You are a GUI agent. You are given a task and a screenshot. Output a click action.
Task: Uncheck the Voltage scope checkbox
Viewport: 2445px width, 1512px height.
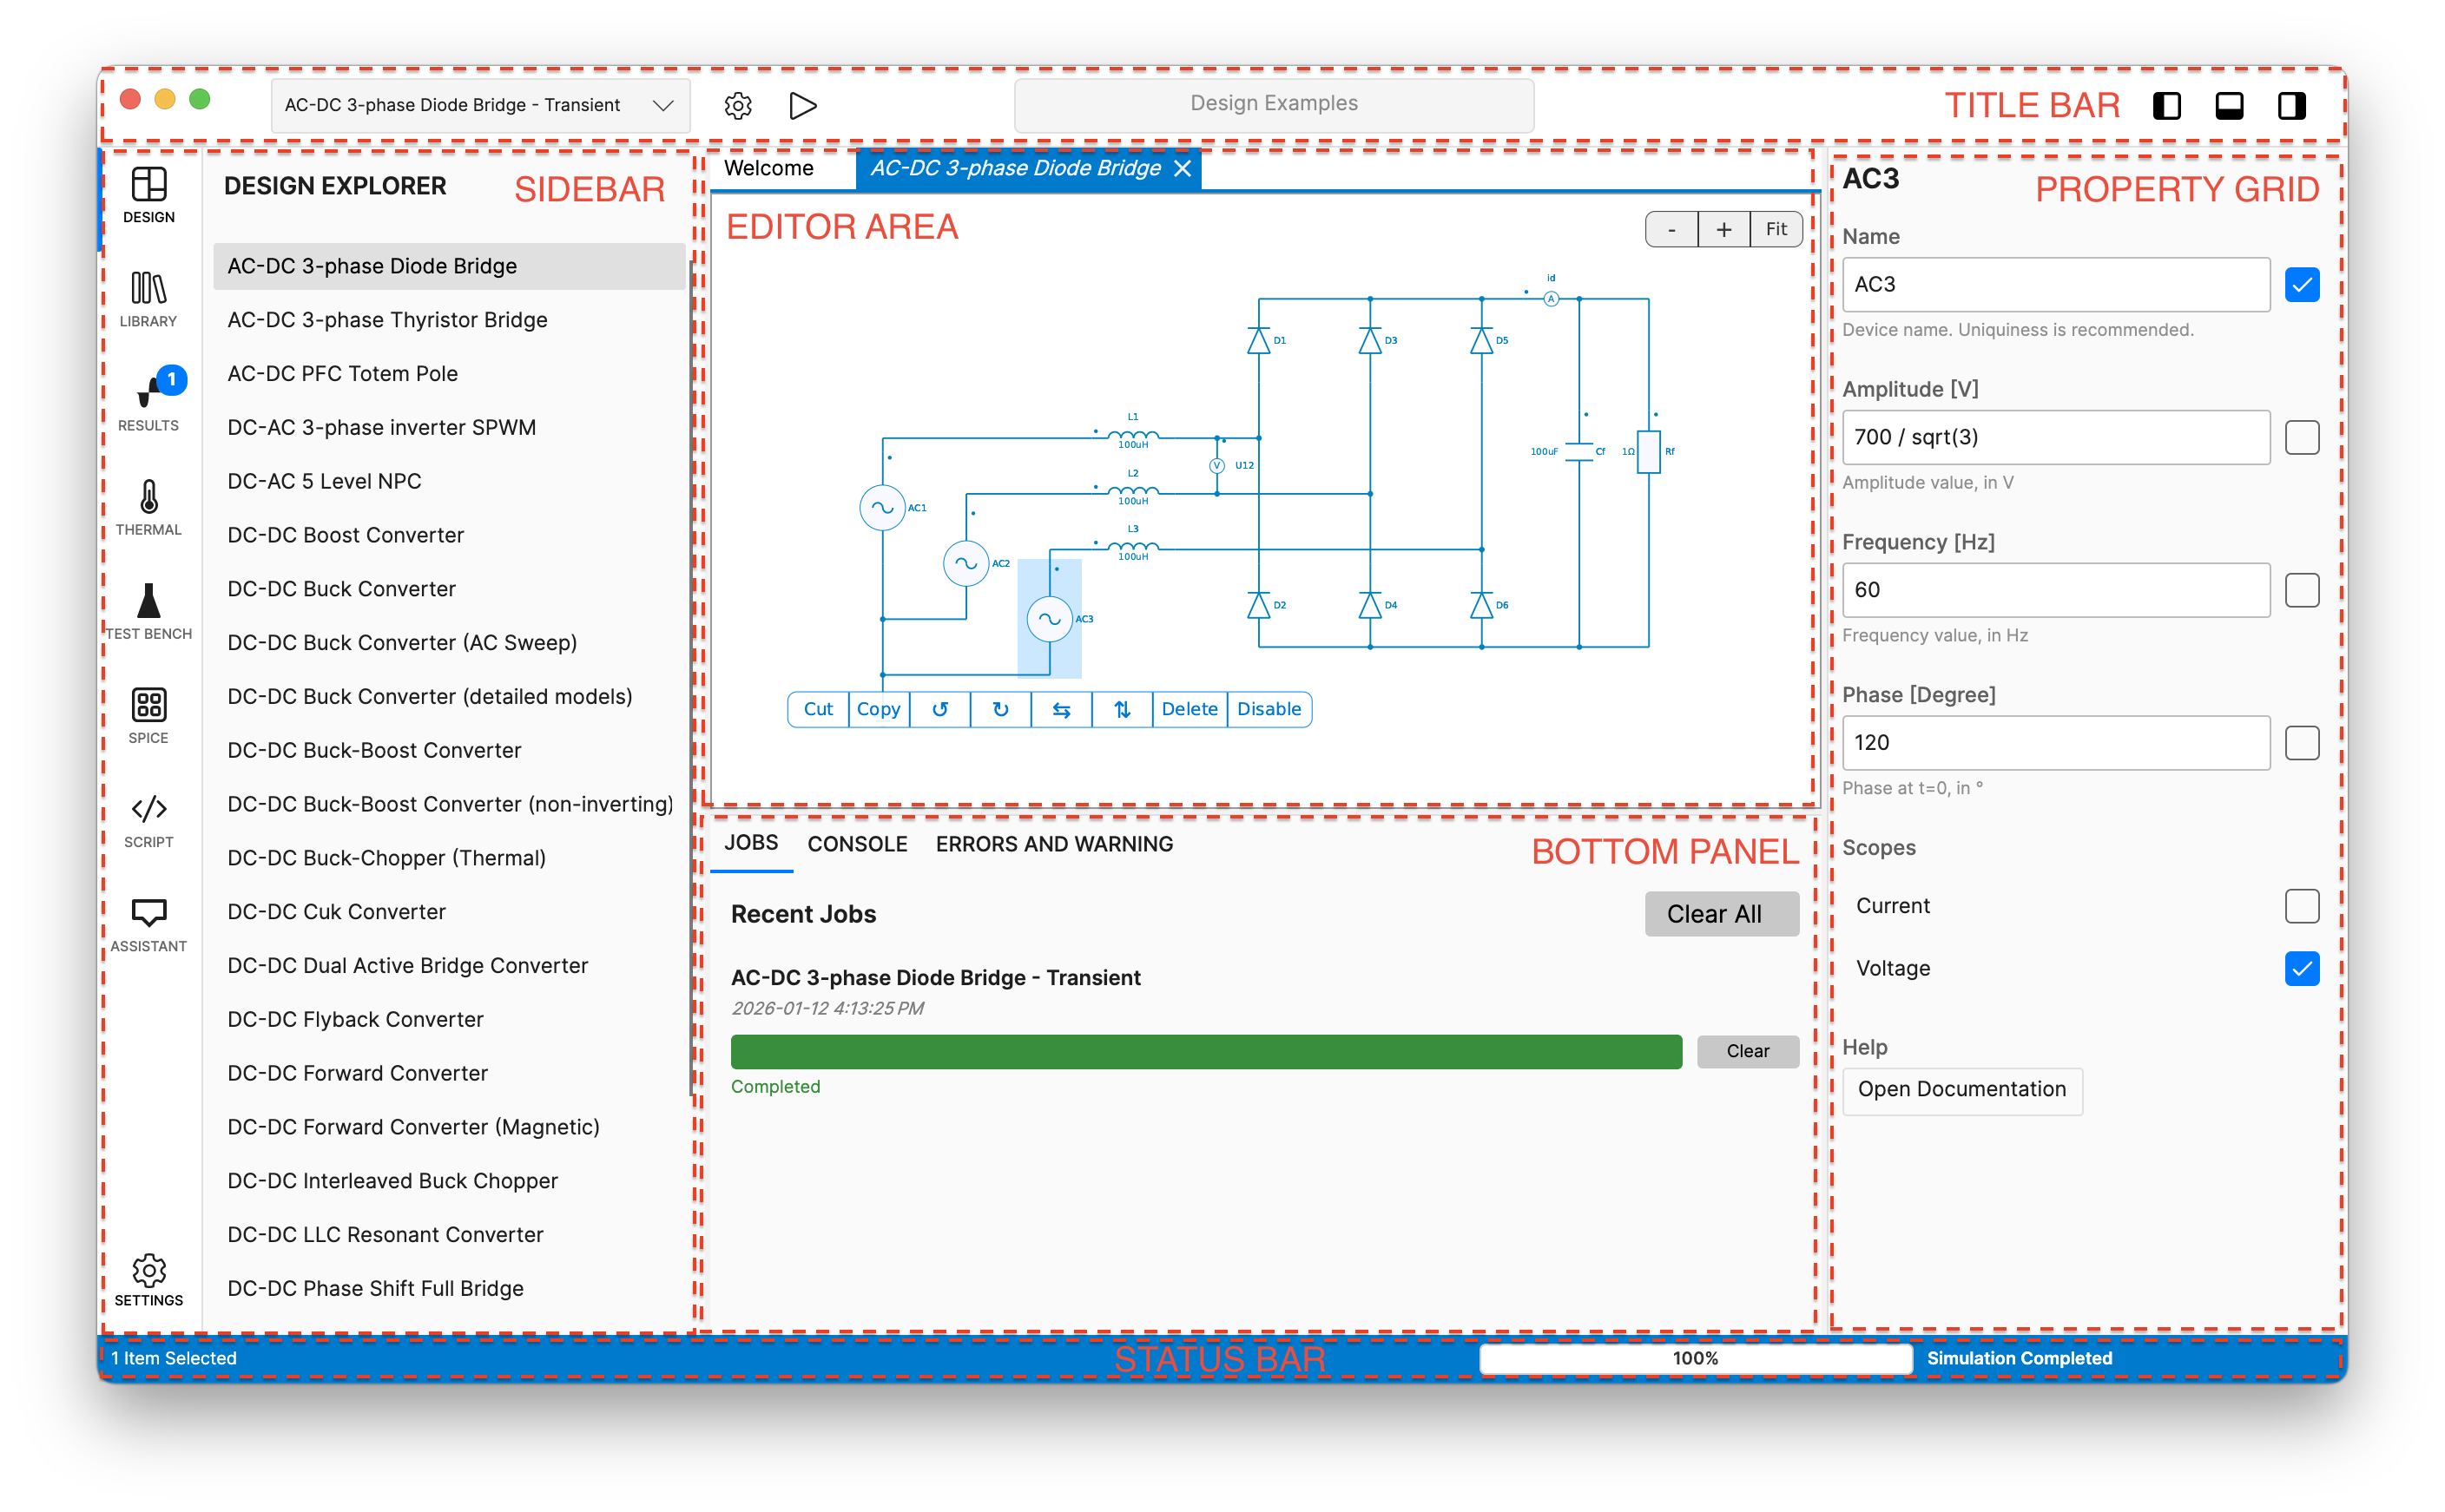(x=2301, y=968)
